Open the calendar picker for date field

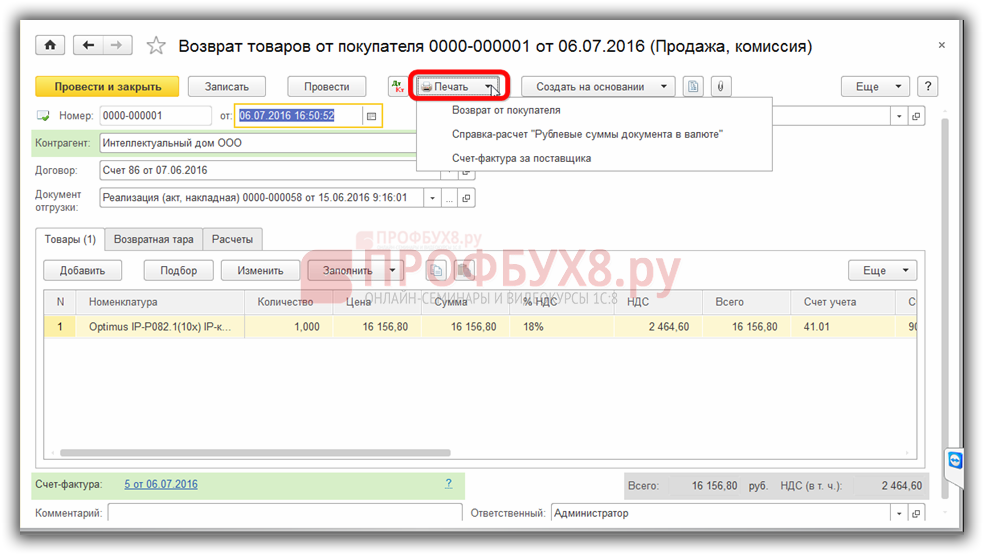coord(371,116)
